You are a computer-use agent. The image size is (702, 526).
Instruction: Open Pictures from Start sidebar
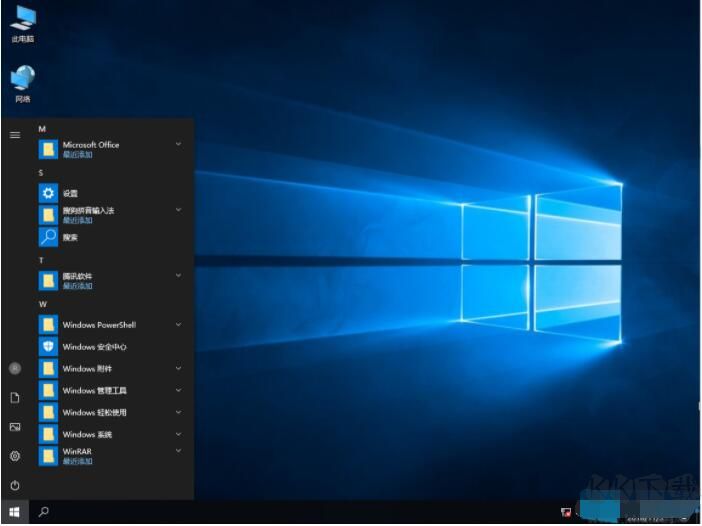[15, 427]
